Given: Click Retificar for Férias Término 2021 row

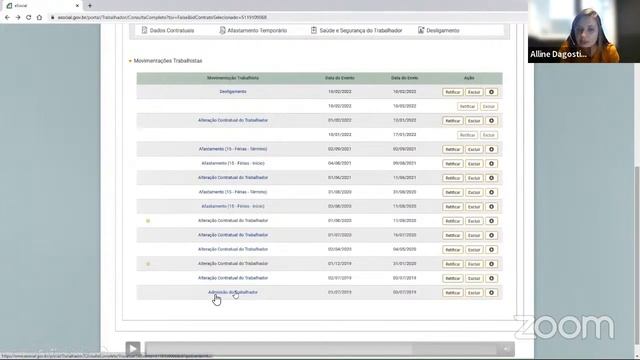Looking at the screenshot, I should (453, 149).
